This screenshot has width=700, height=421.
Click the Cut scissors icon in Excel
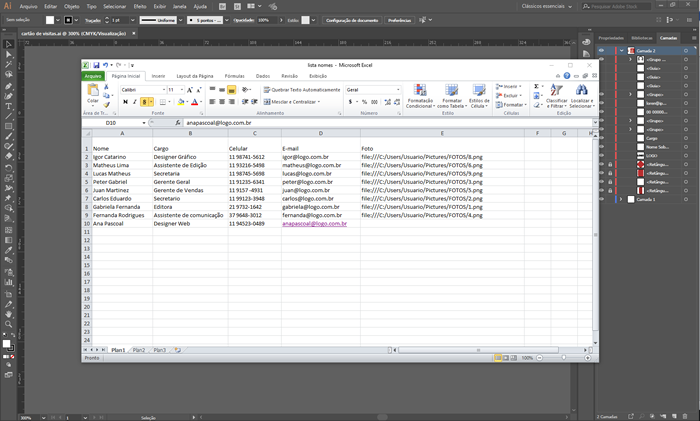106,87
